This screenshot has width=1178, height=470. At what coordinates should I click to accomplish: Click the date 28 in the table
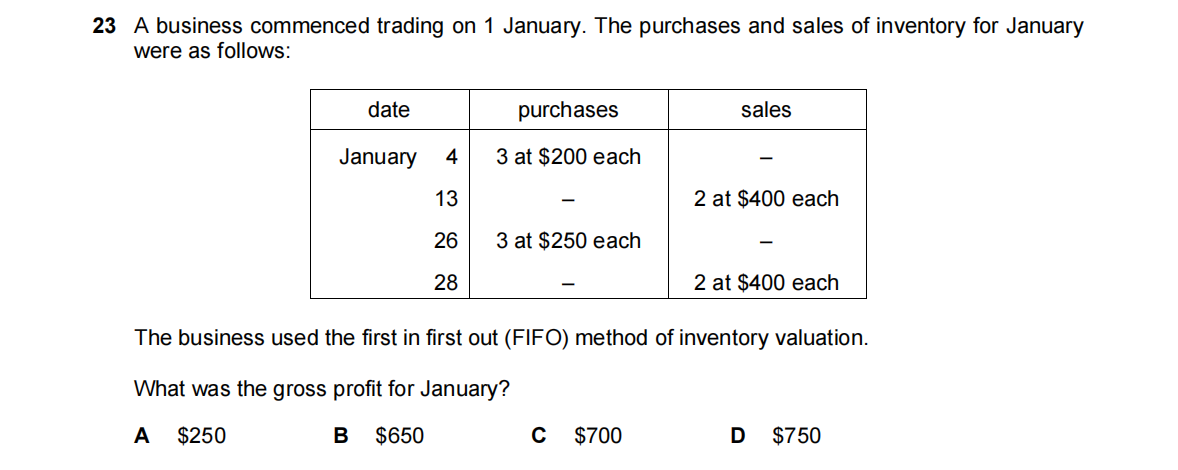[x=446, y=283]
